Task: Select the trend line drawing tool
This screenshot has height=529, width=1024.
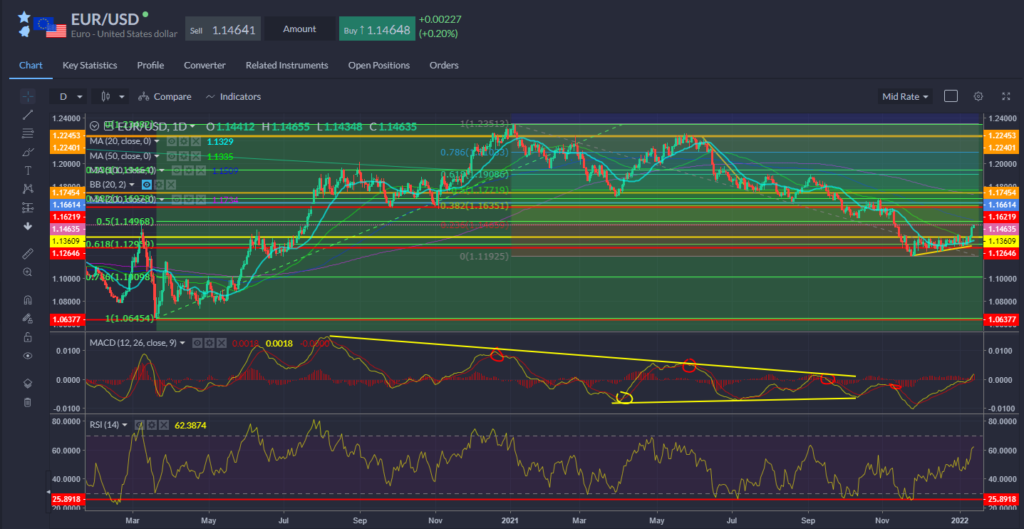Action: point(27,117)
